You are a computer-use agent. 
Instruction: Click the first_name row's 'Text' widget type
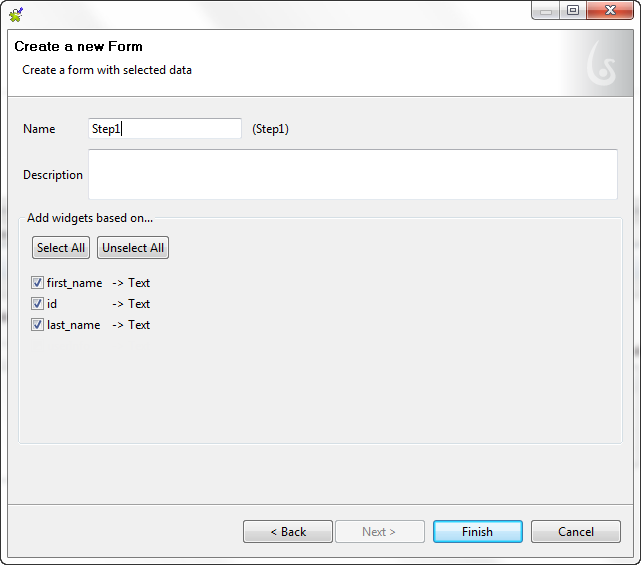click(x=139, y=283)
